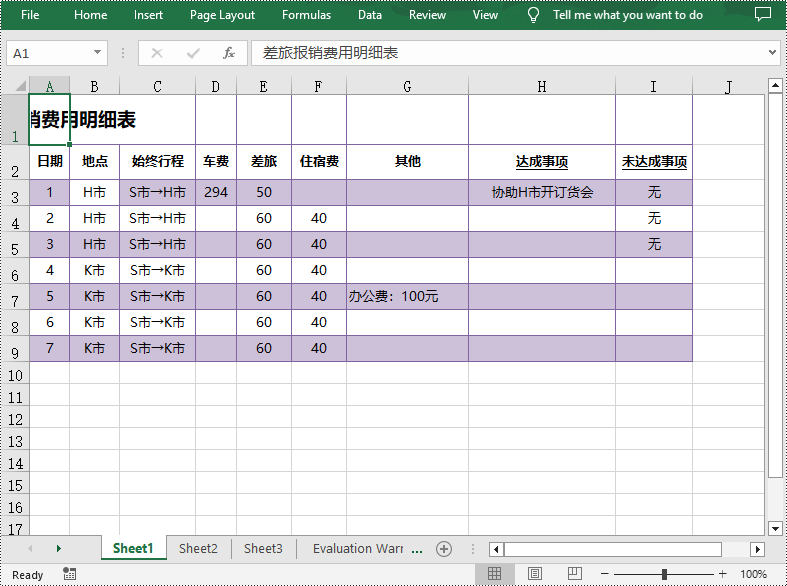Click the horizontal scrollbar thumb
Viewport: 787px width, 586px height.
point(613,549)
